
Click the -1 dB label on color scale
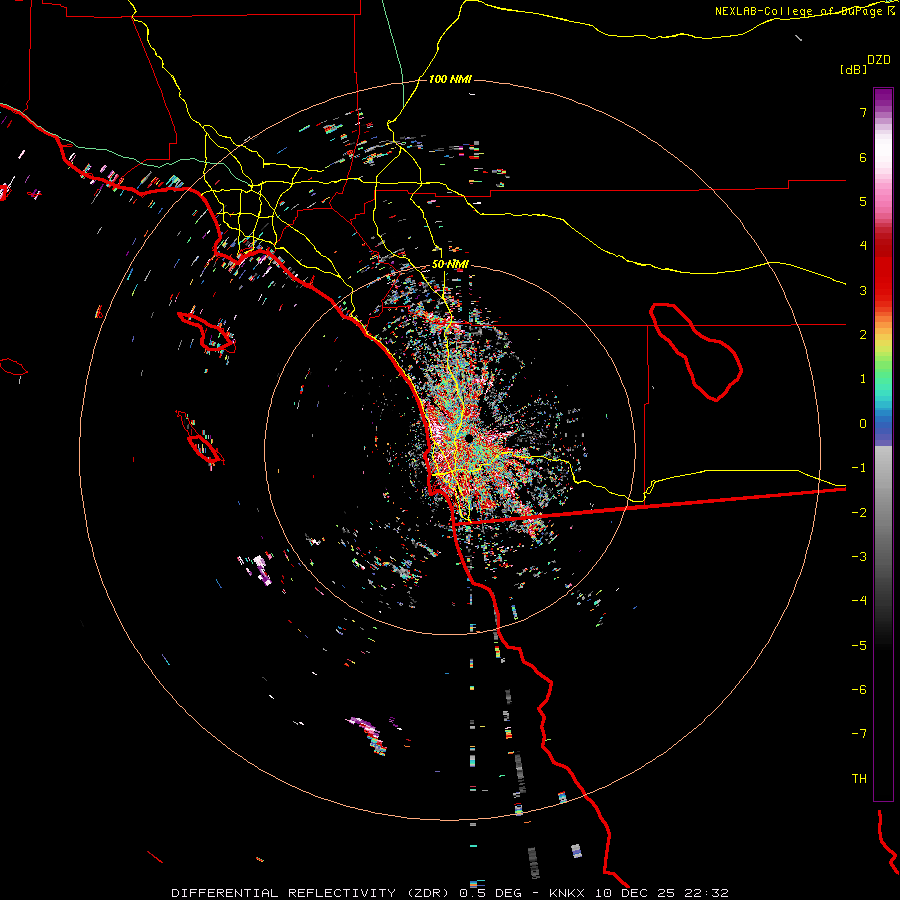(x=859, y=468)
